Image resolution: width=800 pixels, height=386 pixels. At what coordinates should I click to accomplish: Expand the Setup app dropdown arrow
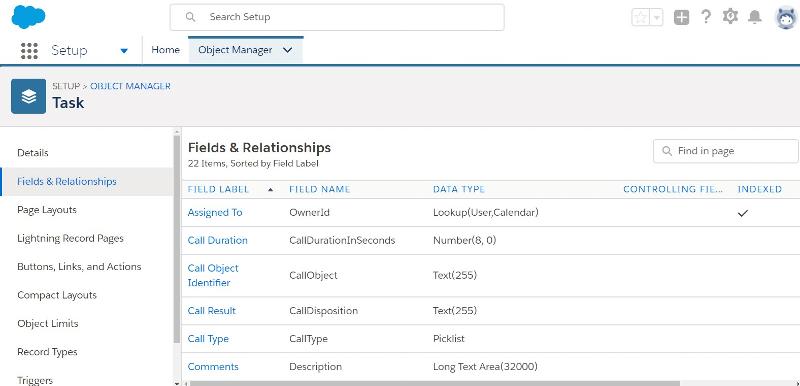click(123, 50)
